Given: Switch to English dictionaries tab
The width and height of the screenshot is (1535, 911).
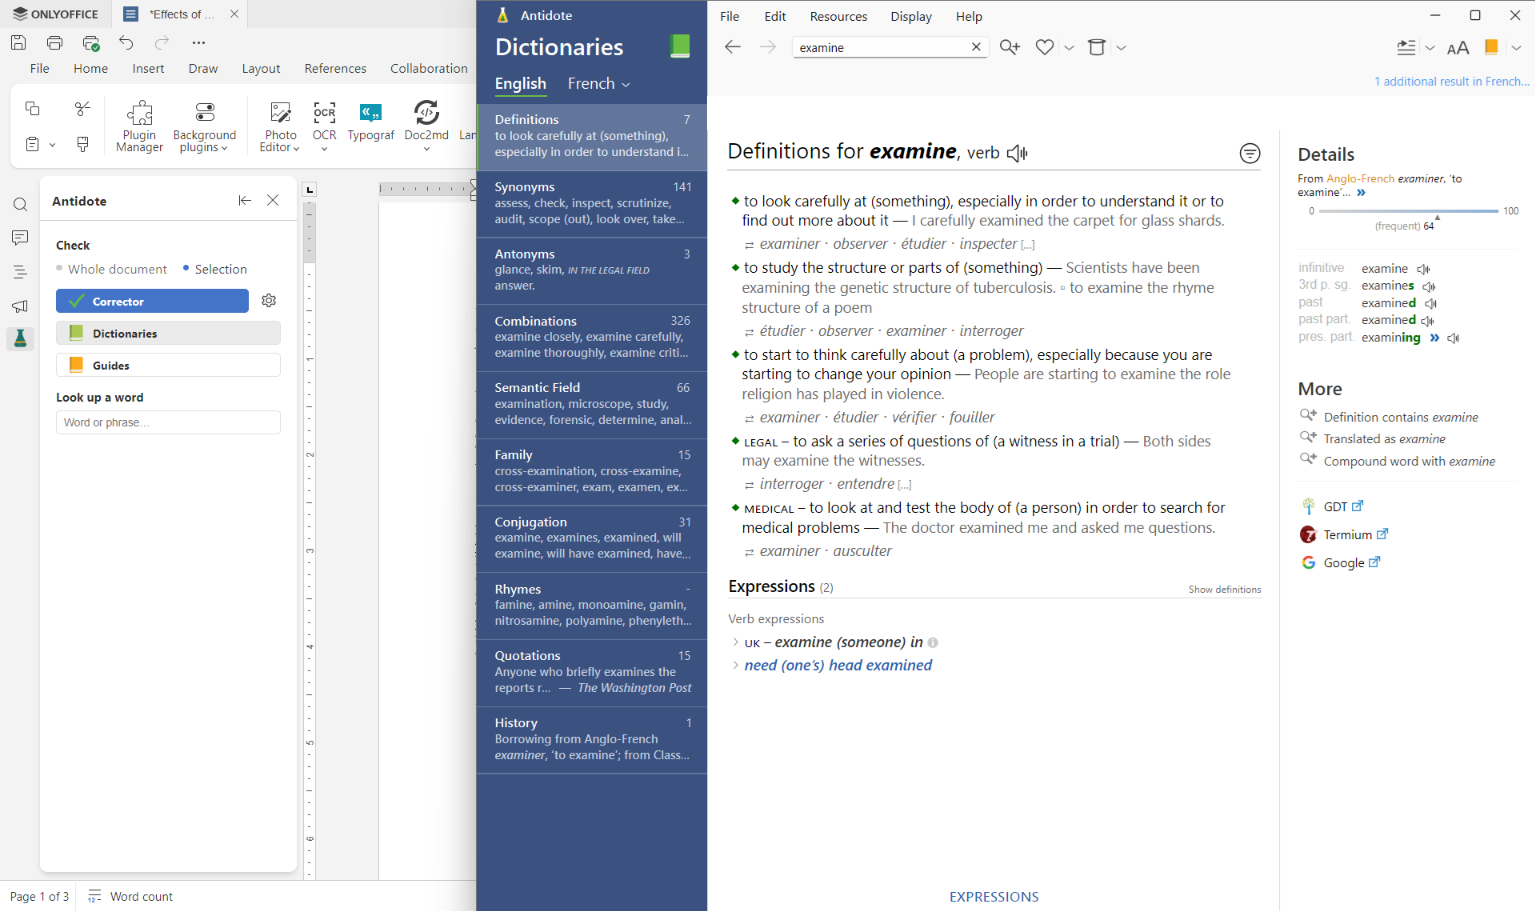Looking at the screenshot, I should [x=520, y=84].
